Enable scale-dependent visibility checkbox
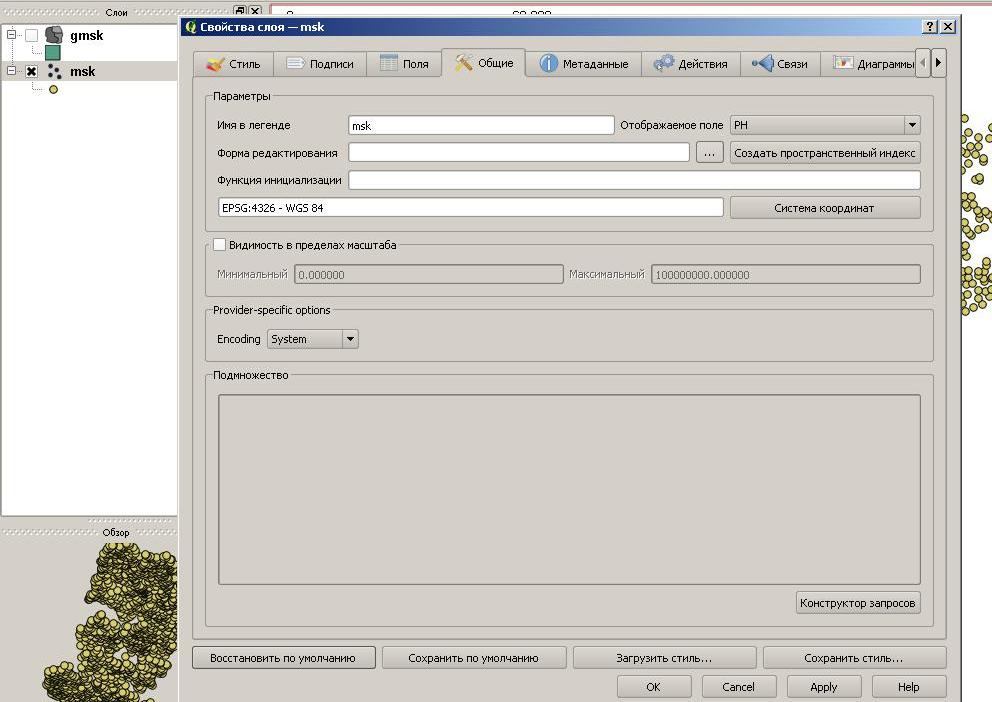 (220, 245)
